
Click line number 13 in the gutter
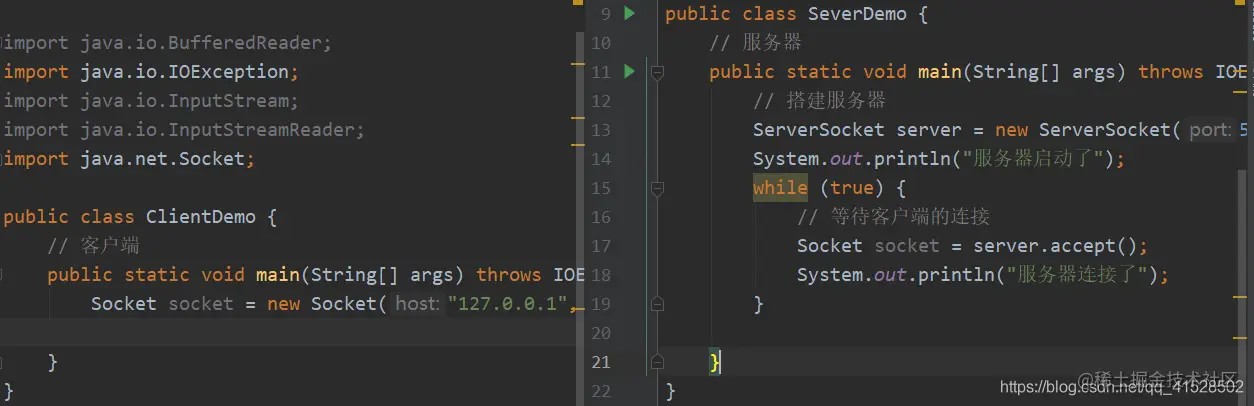(x=601, y=130)
